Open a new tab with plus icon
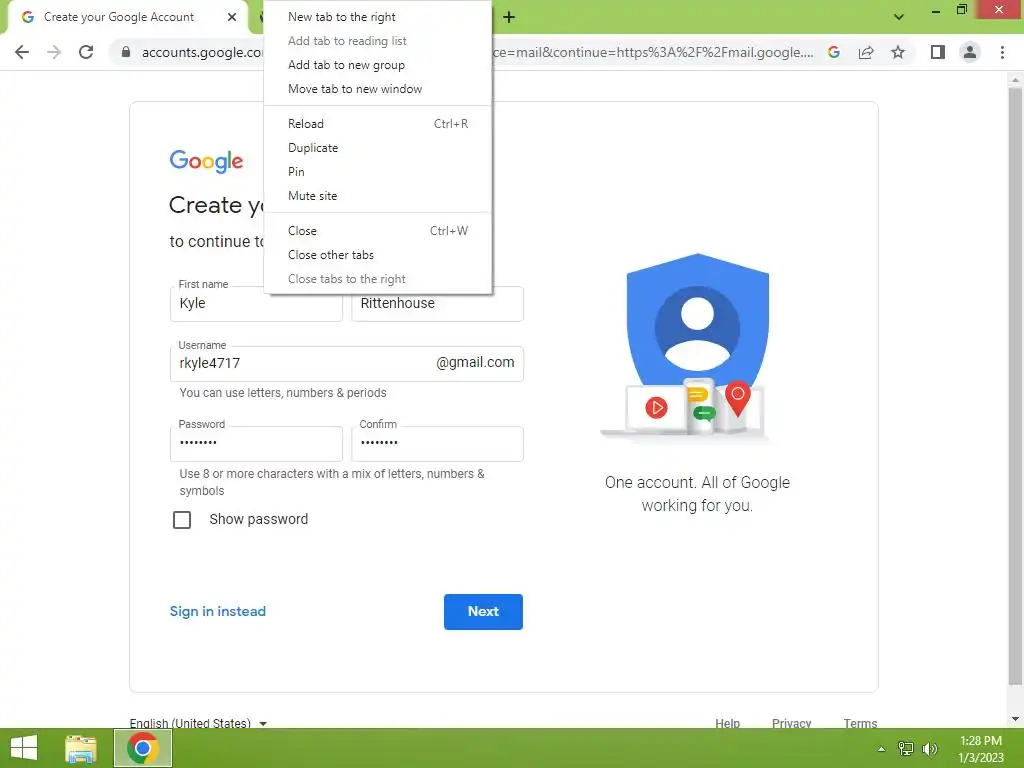Viewport: 1024px width, 768px height. pyautogui.click(x=509, y=17)
